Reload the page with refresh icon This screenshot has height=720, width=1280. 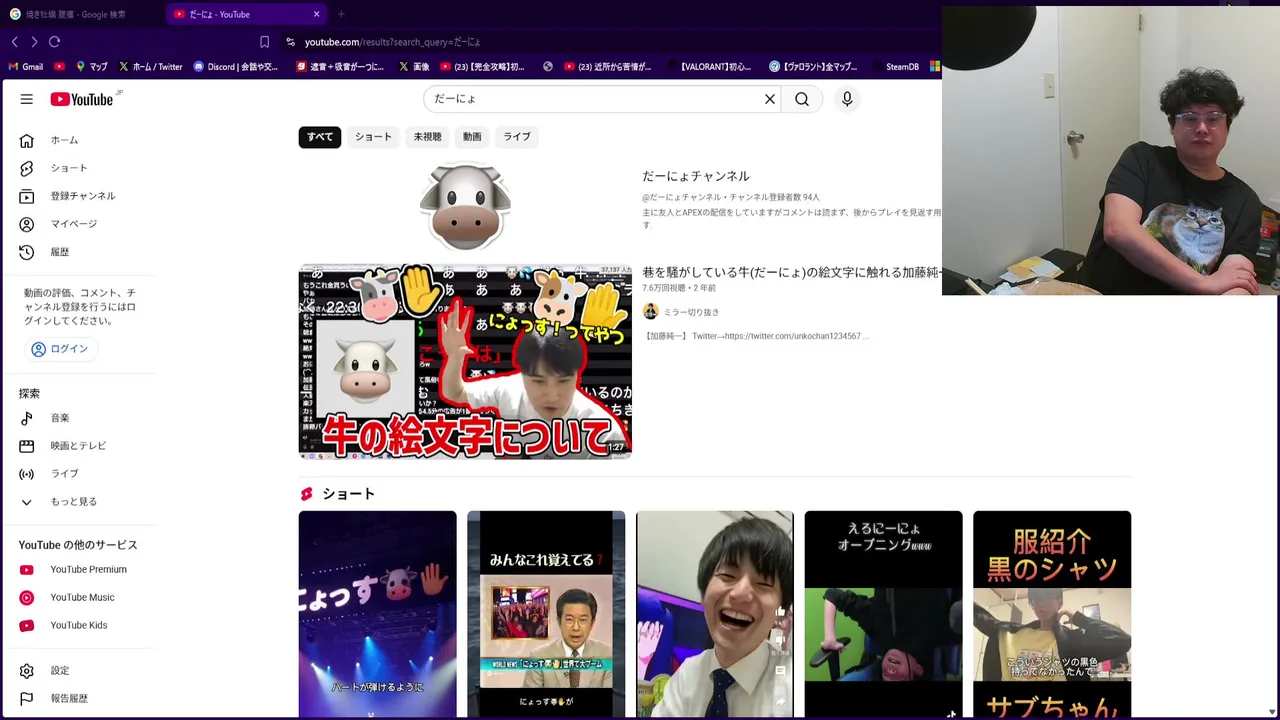55,42
